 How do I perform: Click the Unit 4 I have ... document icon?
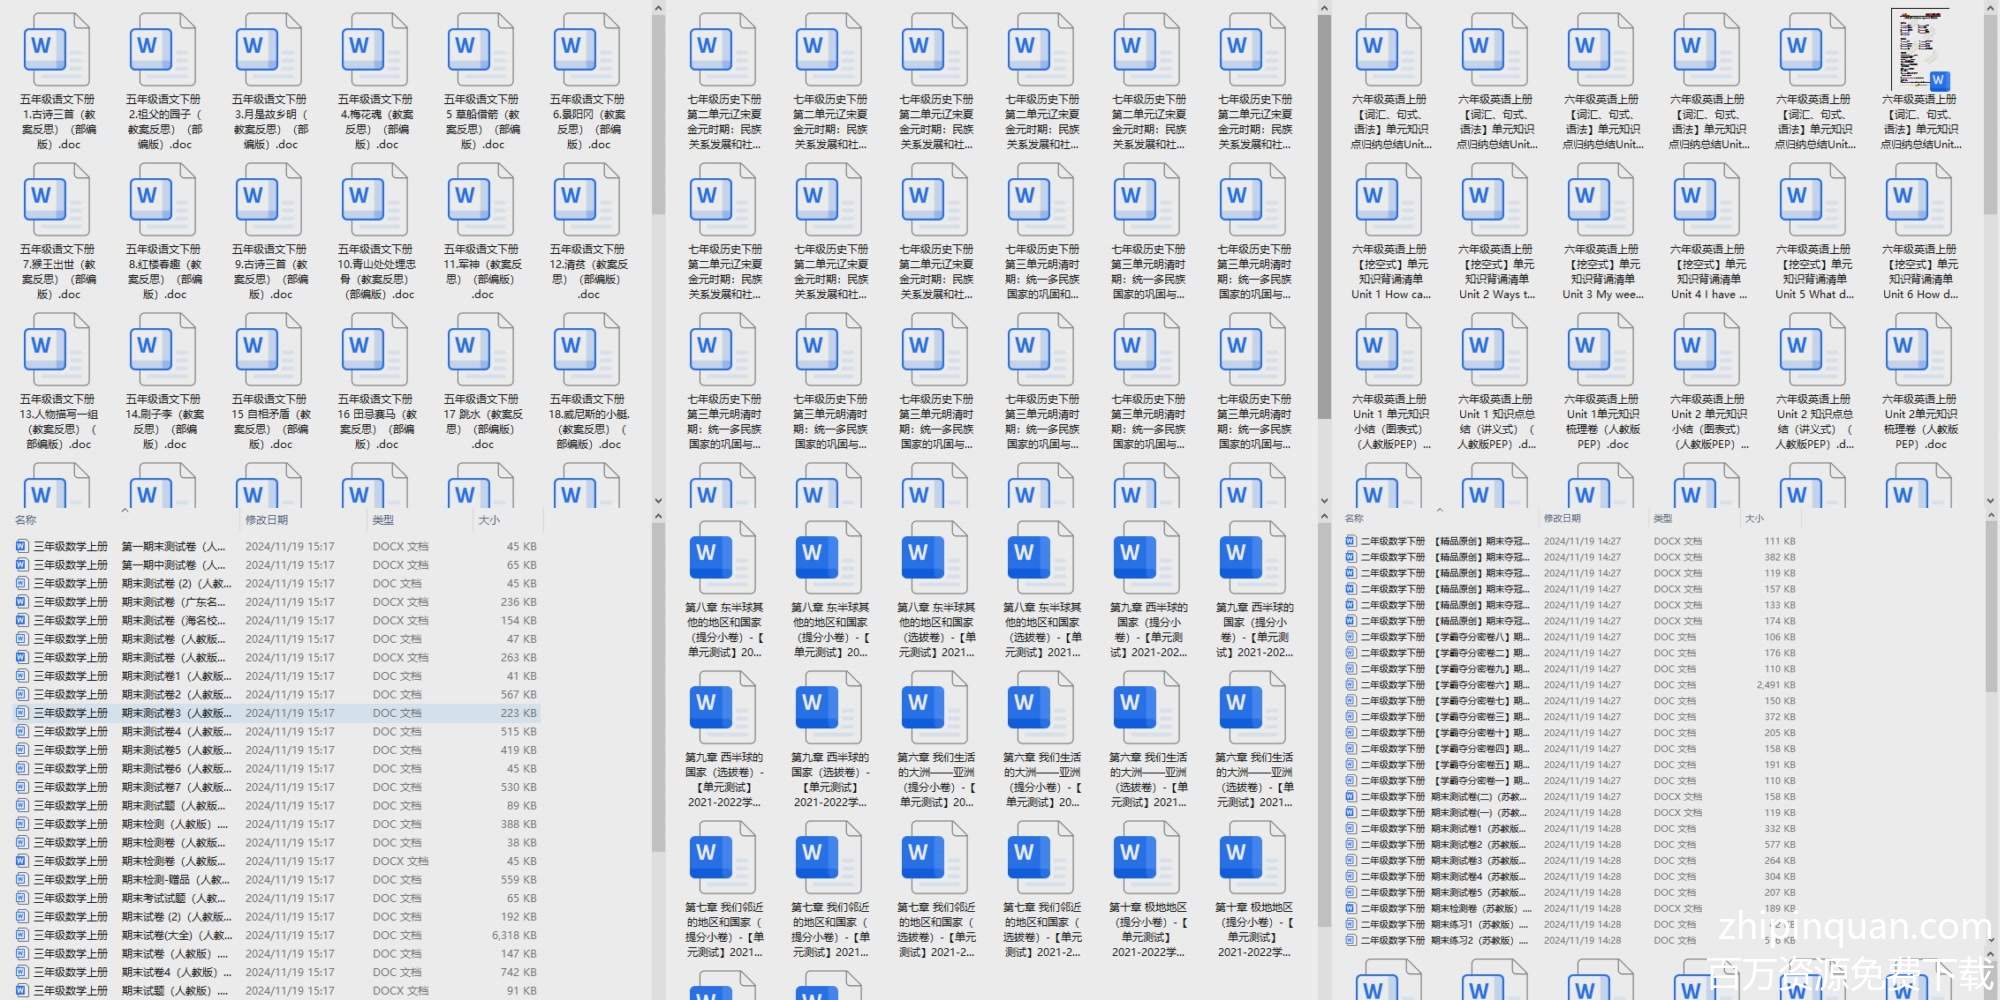pyautogui.click(x=1706, y=200)
